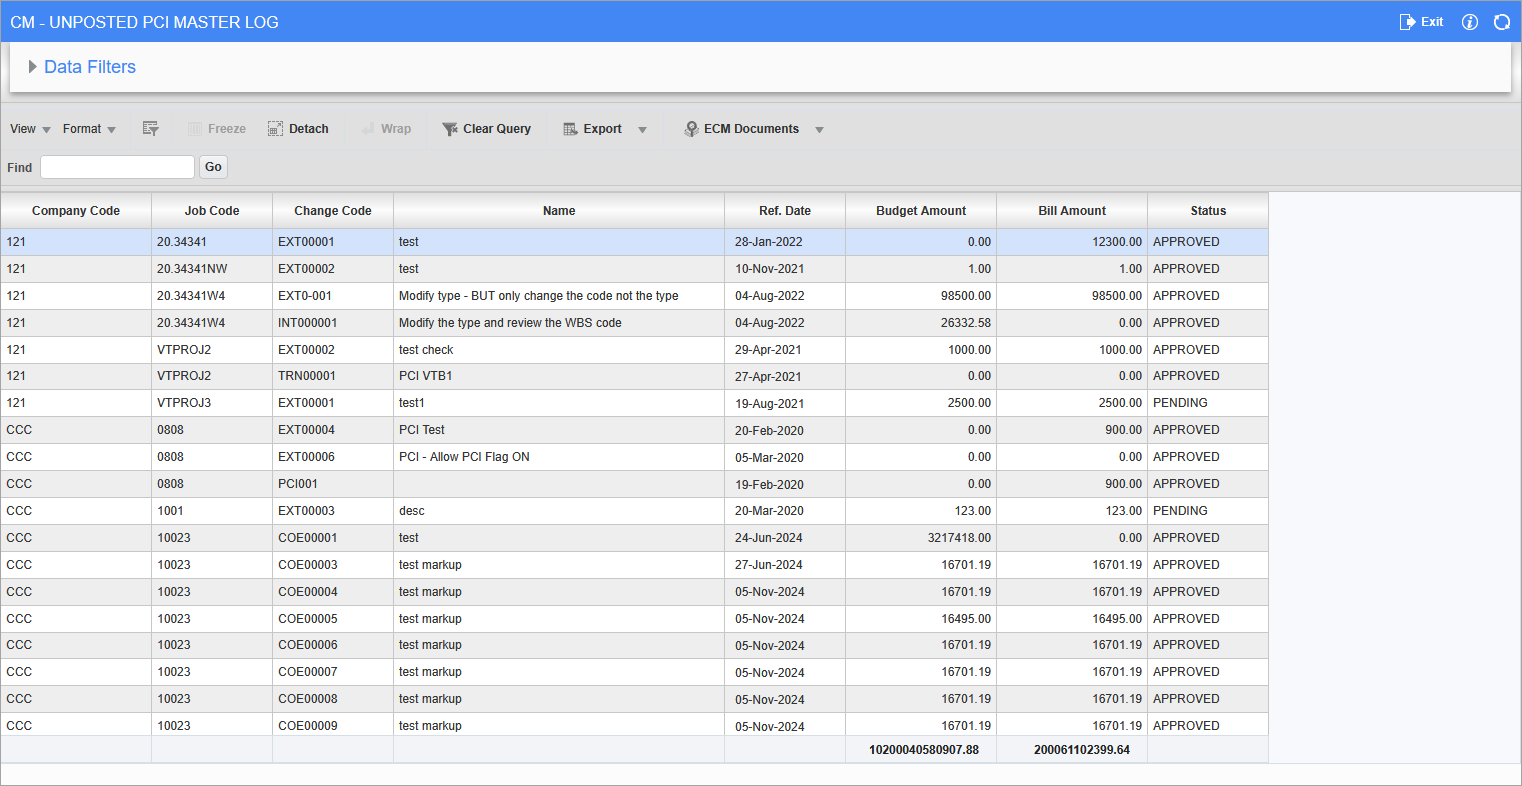Click the Wrap text icon

(x=368, y=129)
